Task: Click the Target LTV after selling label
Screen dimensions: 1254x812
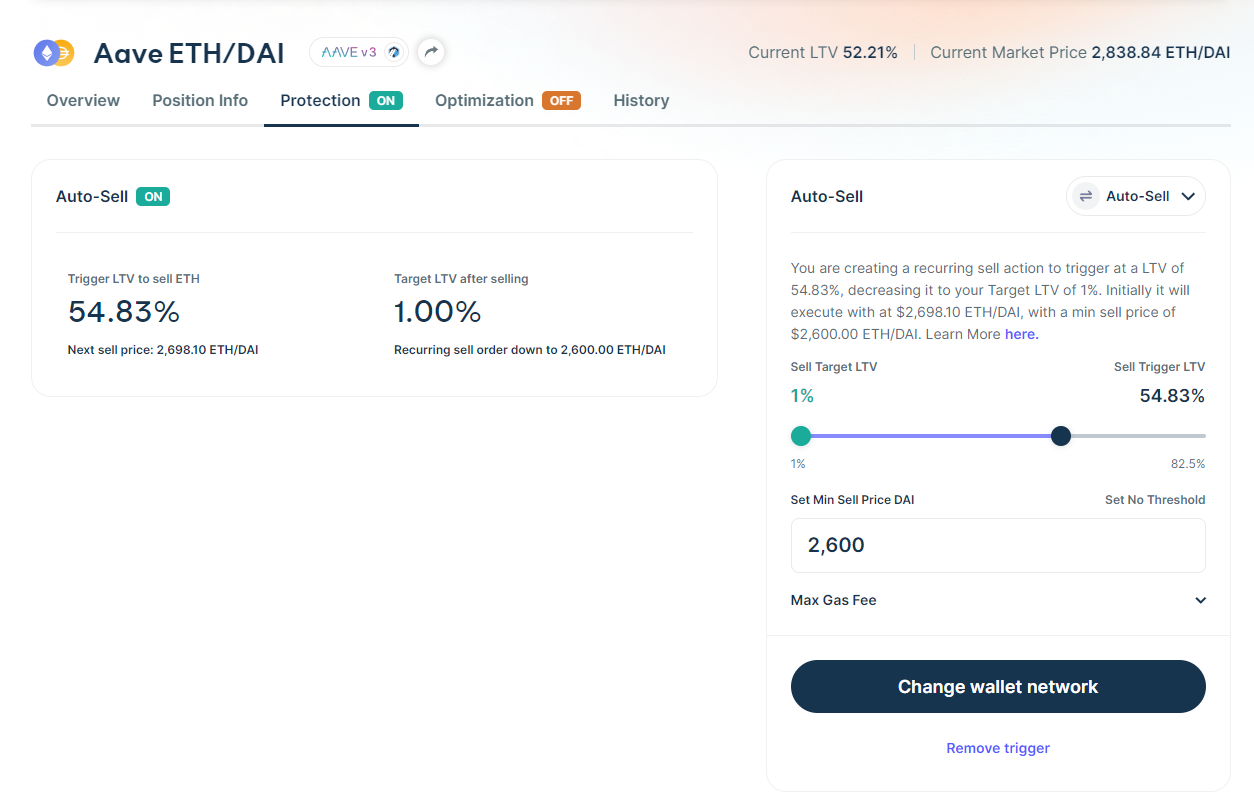Action: click(461, 279)
